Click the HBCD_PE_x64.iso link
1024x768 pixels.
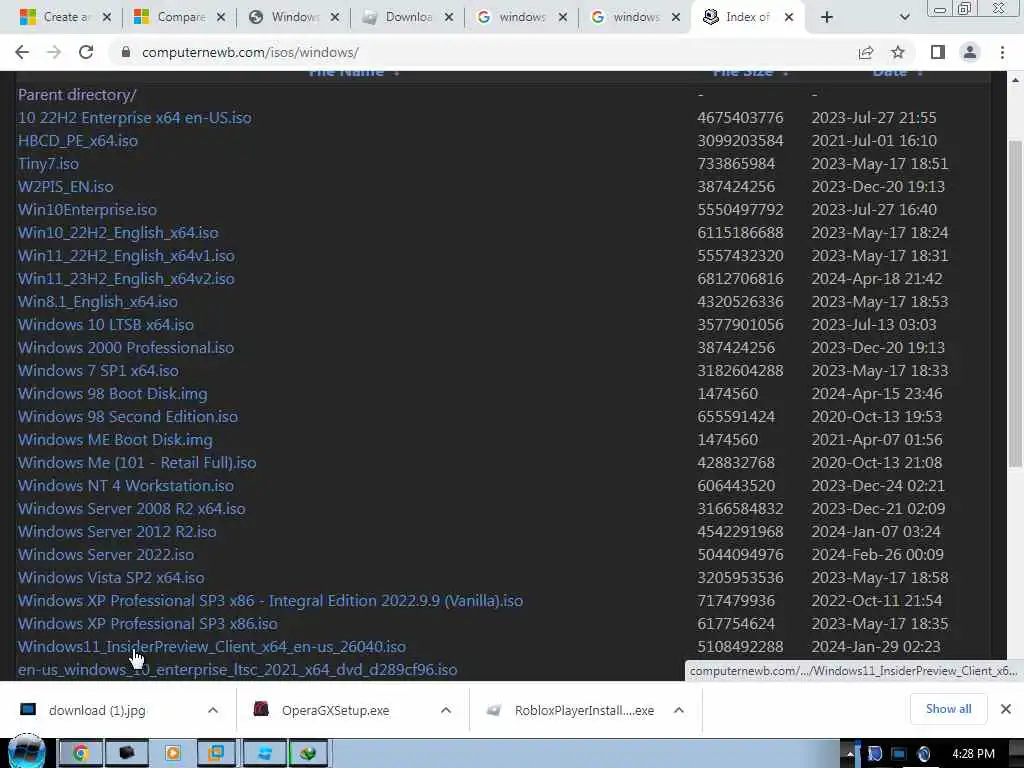click(x=78, y=140)
